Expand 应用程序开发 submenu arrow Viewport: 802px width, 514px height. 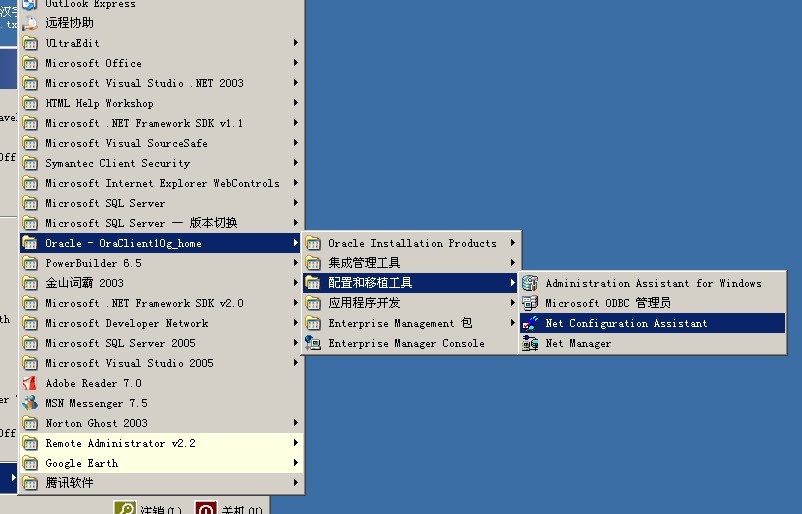[x=513, y=303]
